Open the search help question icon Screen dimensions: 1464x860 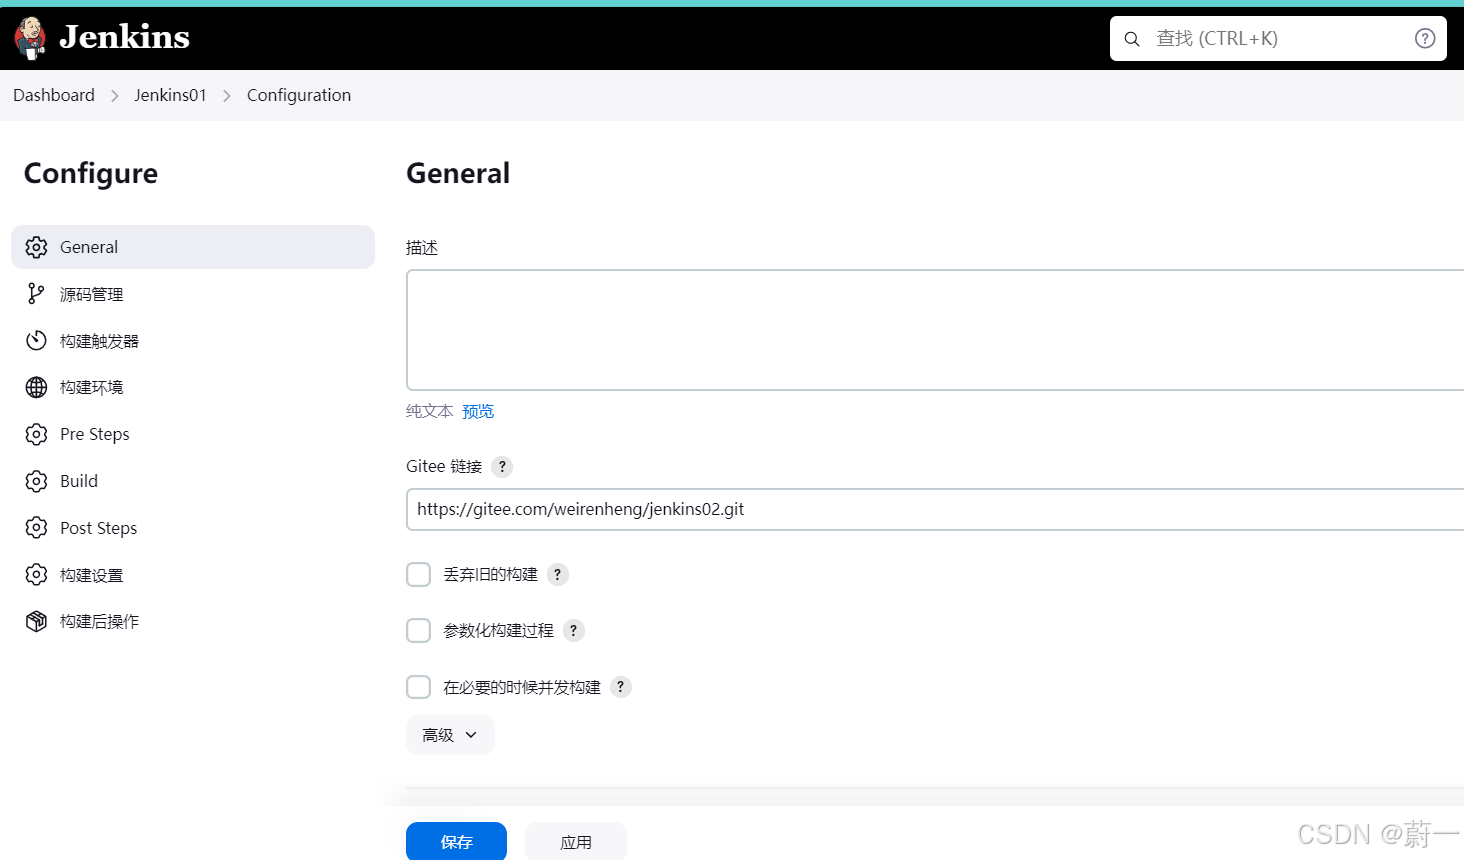click(x=1425, y=38)
